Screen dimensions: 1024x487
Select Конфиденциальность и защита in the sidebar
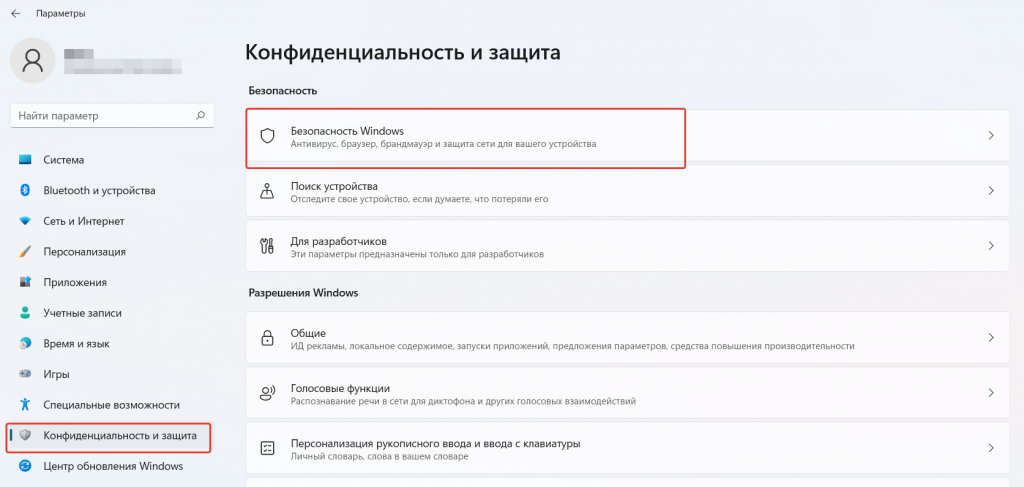point(110,436)
